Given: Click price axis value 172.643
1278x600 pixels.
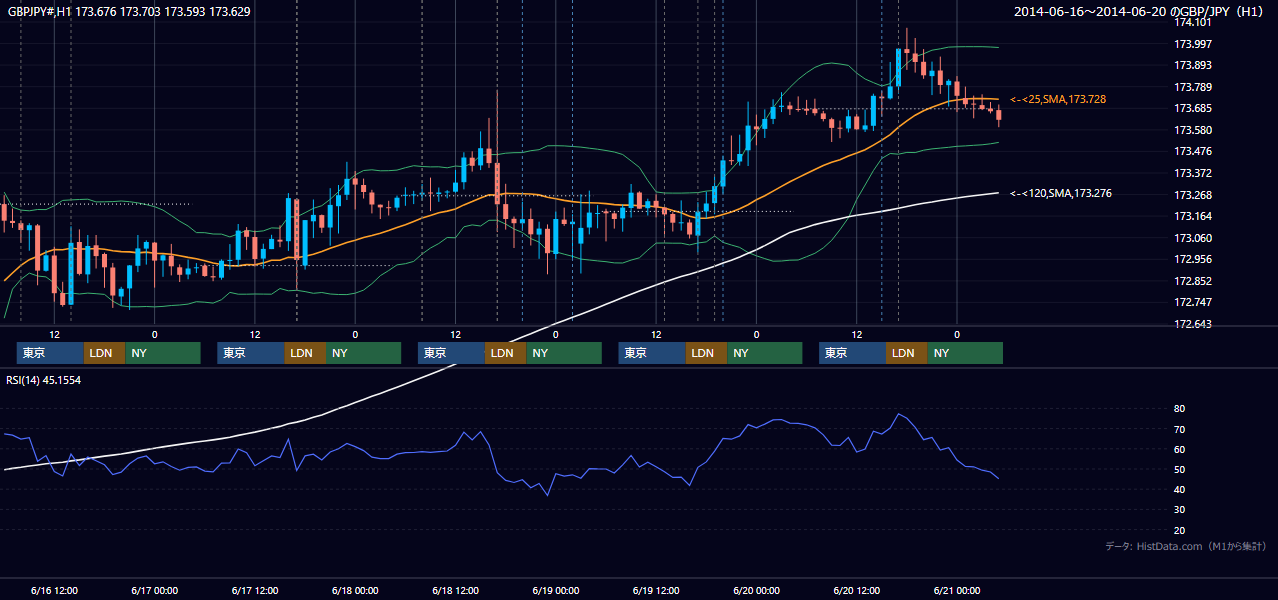Looking at the screenshot, I should pyautogui.click(x=1192, y=324).
